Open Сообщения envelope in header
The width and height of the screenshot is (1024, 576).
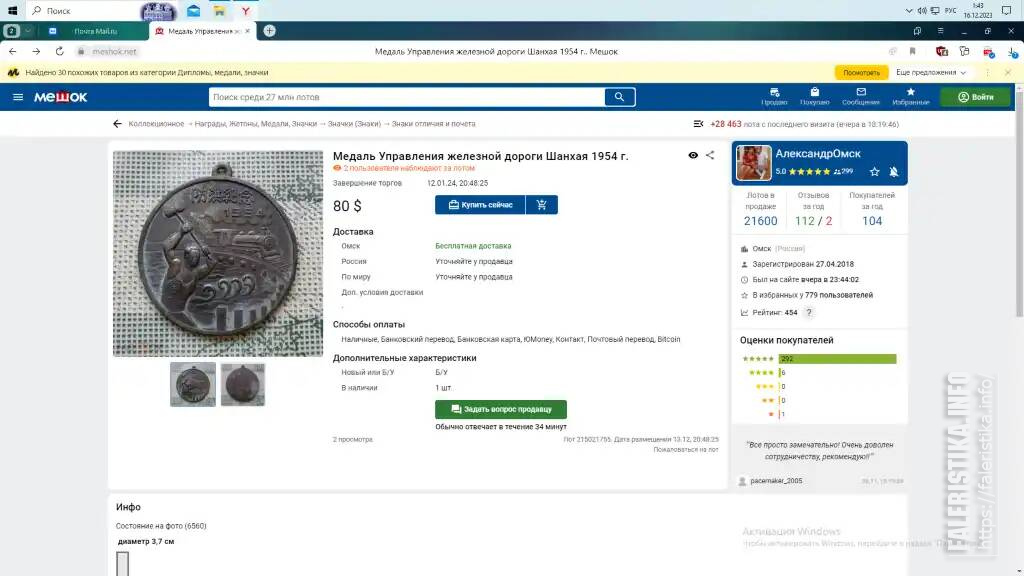coord(861,96)
